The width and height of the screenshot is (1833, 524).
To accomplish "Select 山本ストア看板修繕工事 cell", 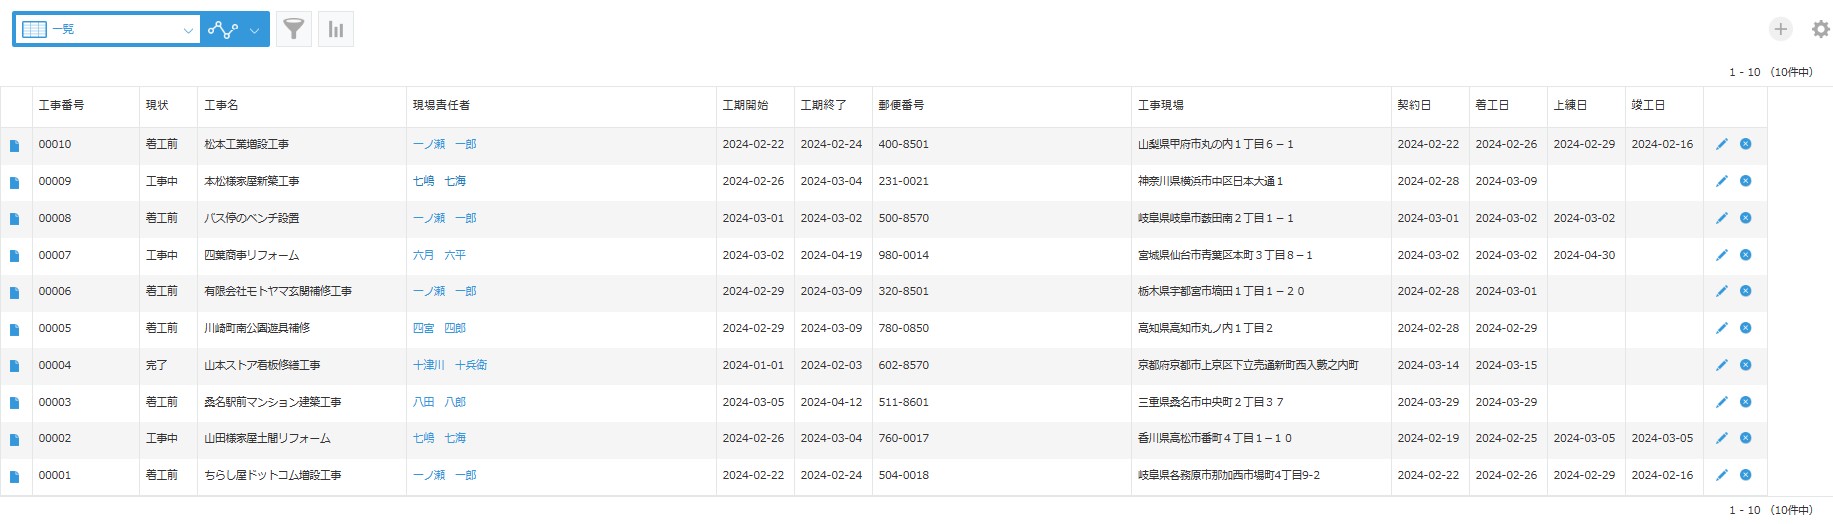I will pyautogui.click(x=302, y=365).
